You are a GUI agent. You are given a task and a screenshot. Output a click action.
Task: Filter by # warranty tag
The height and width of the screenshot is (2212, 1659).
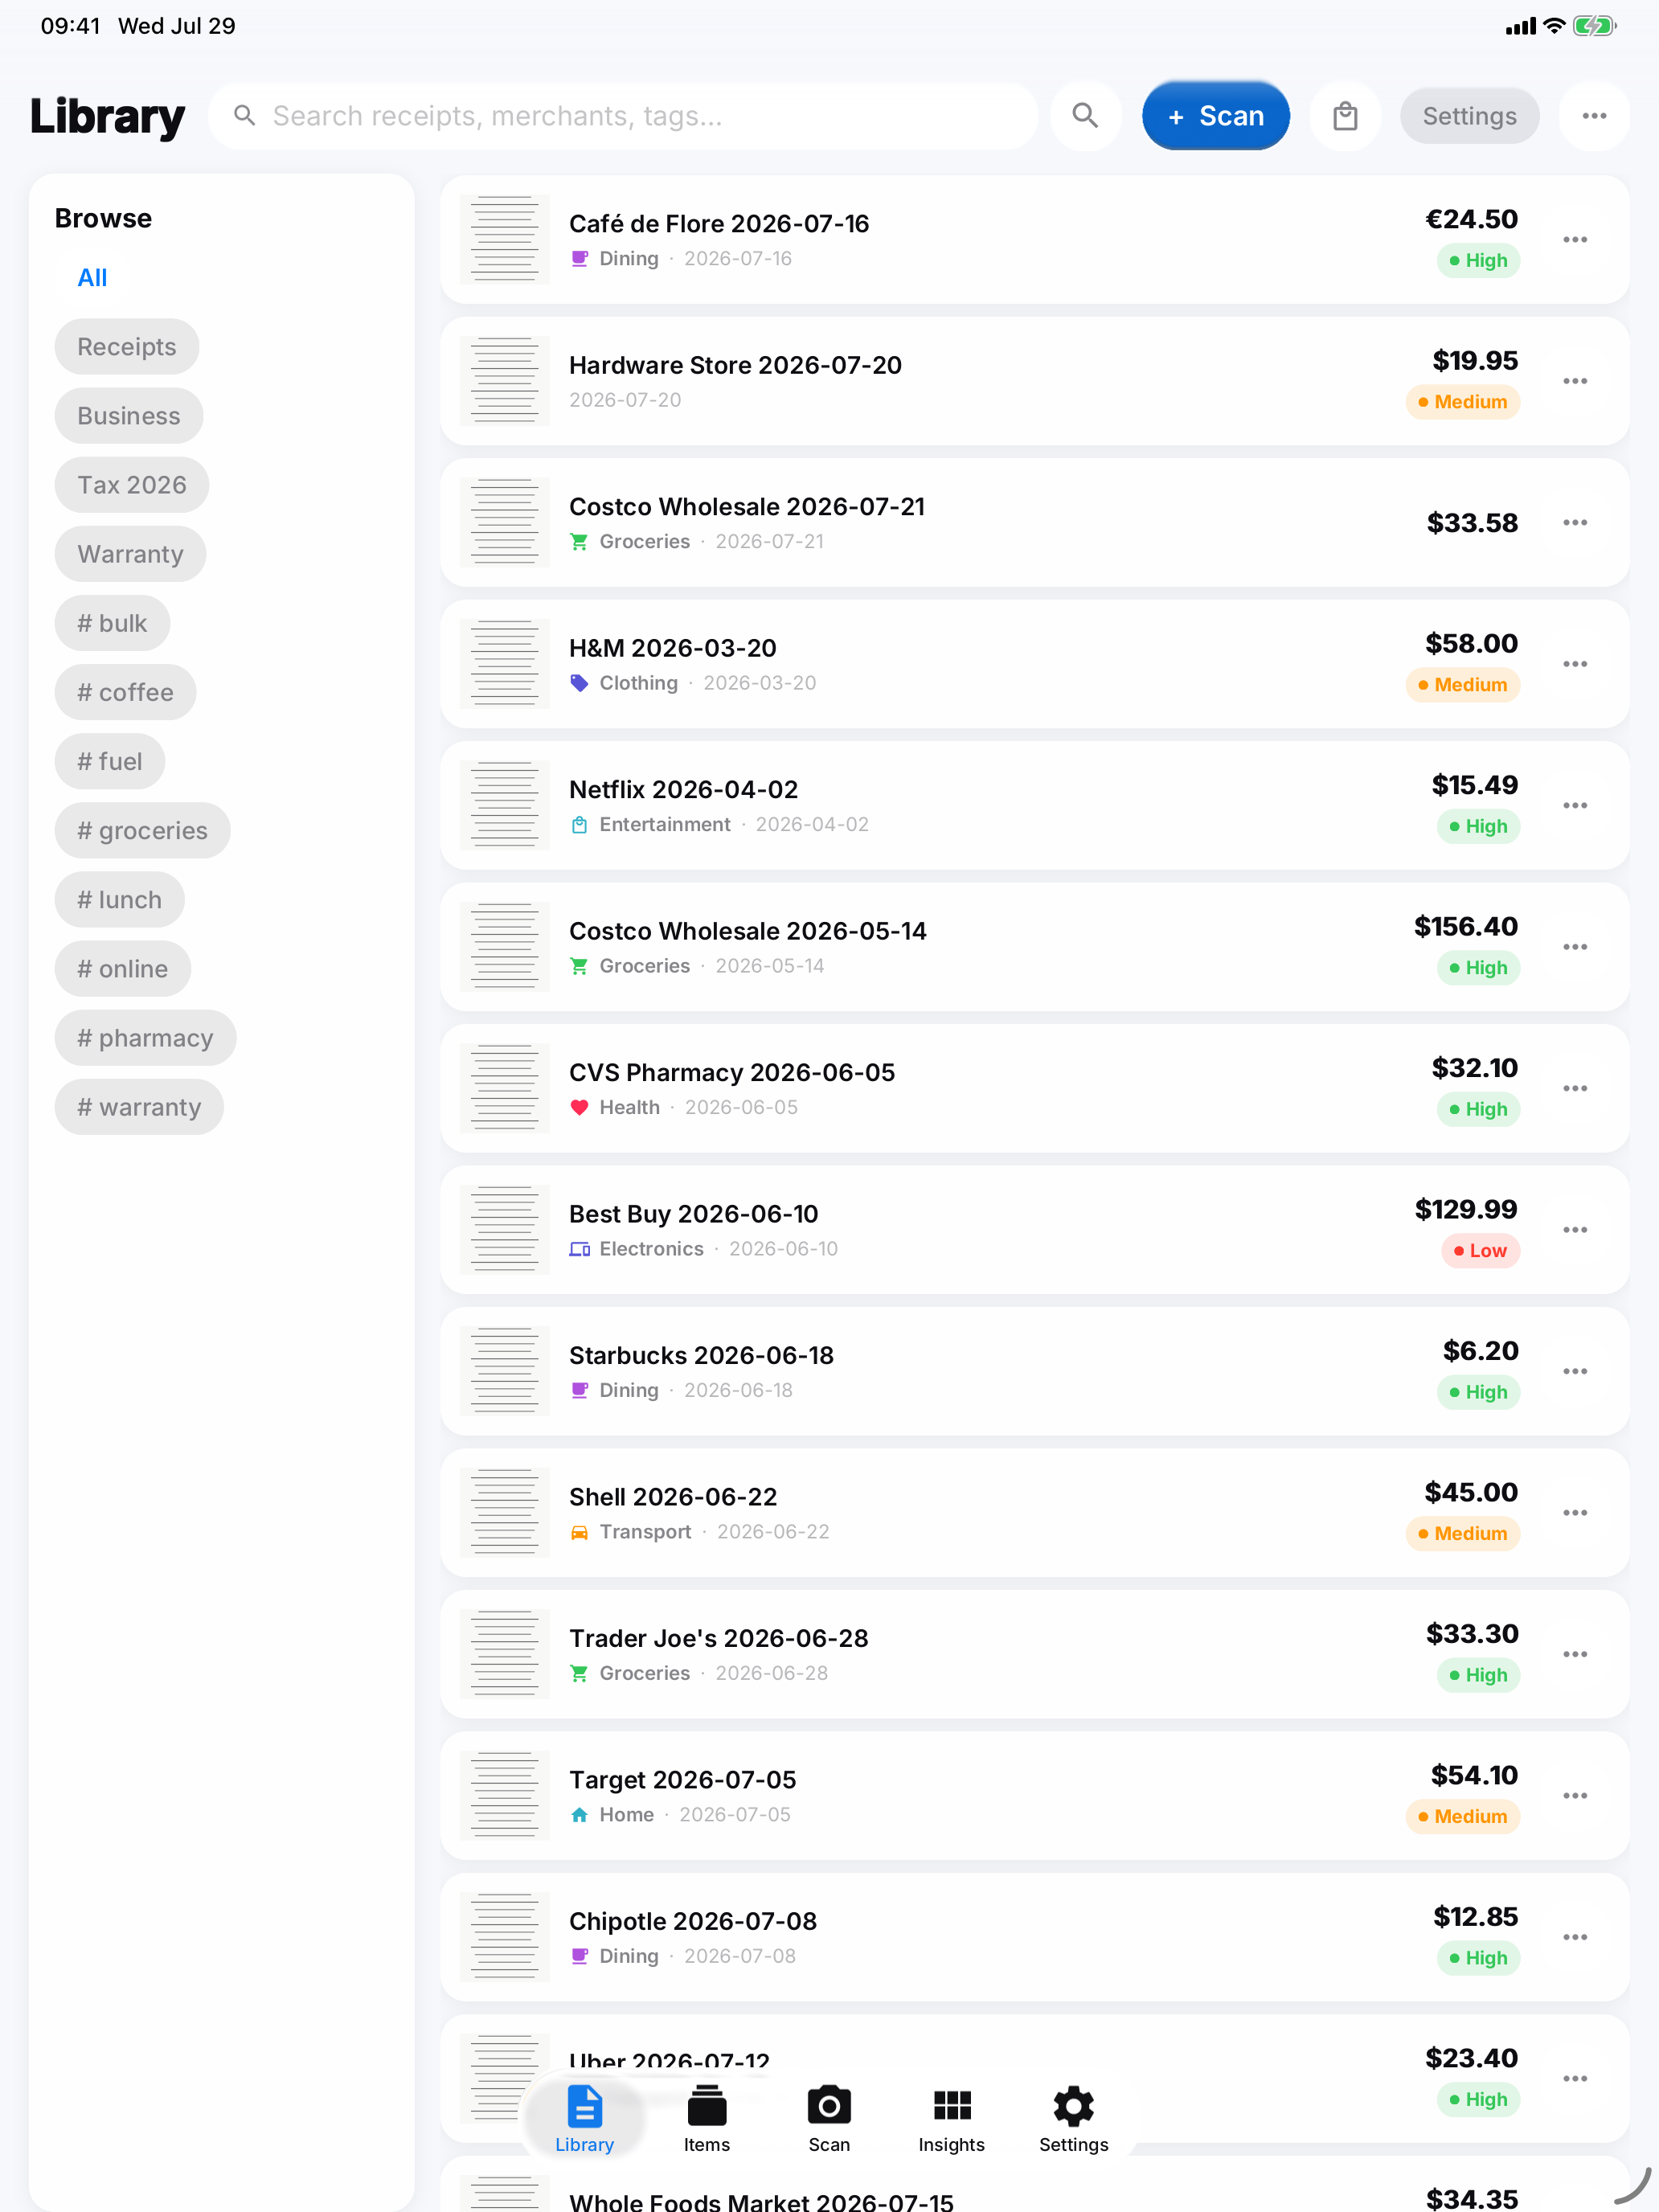pos(140,1106)
